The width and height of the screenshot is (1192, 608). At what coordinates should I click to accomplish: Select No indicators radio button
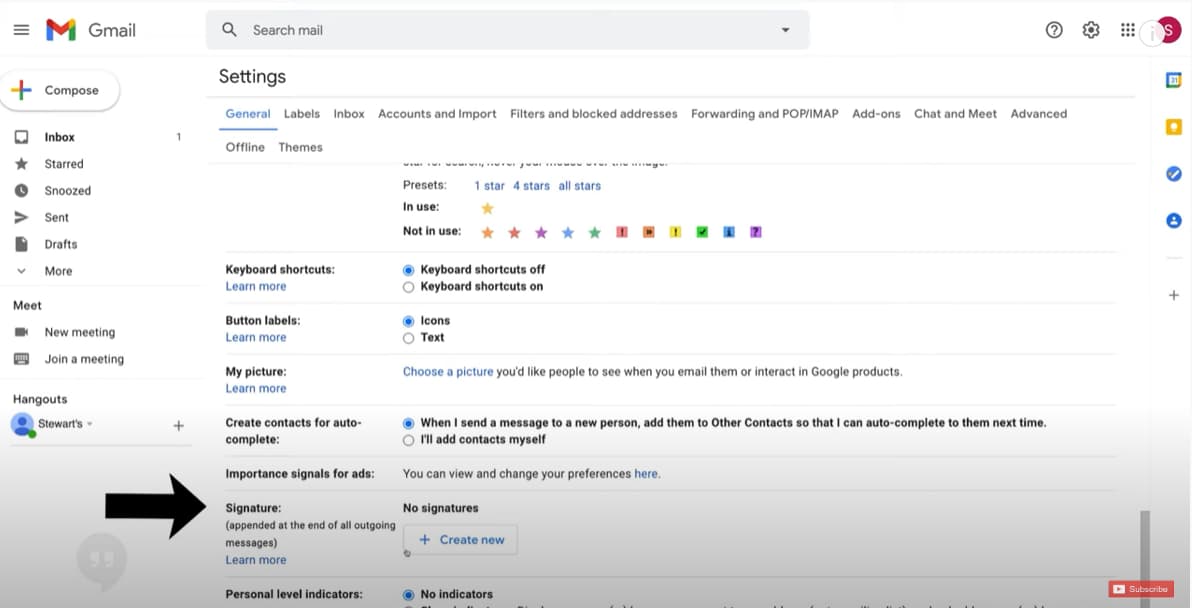click(408, 594)
